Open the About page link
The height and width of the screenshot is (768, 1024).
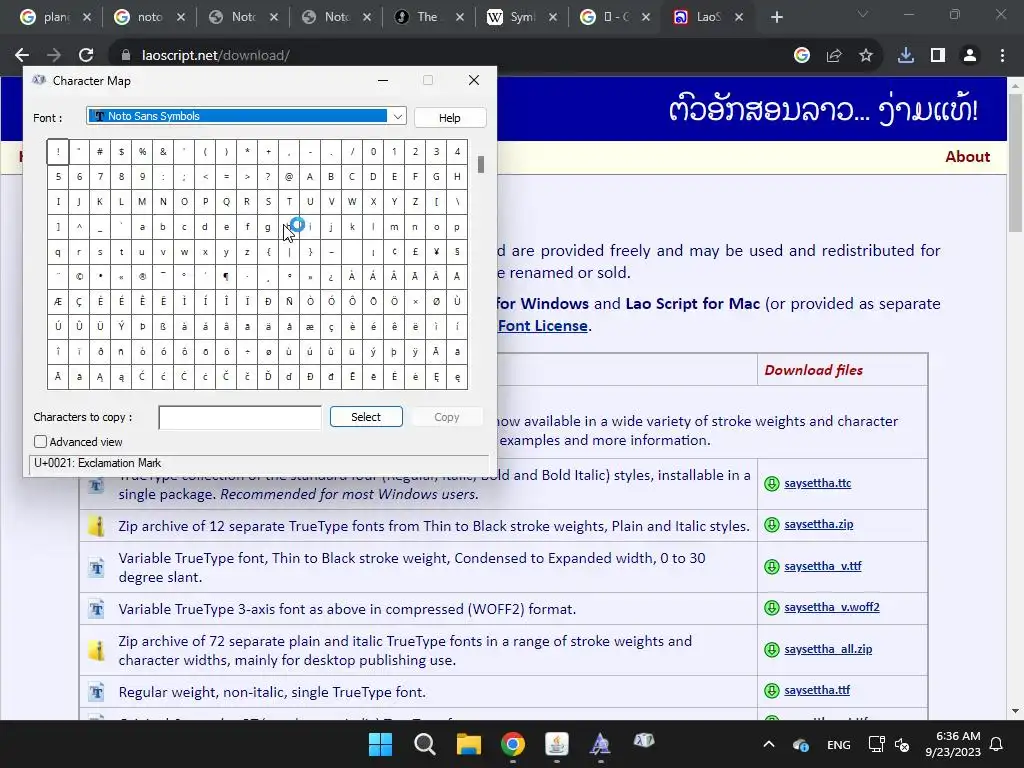967,157
